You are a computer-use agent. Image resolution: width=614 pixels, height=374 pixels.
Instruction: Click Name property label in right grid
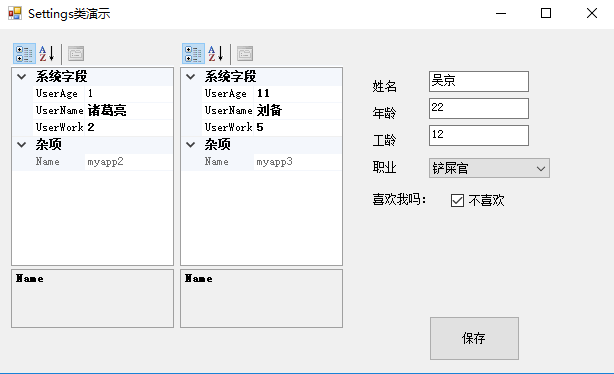[x=217, y=162]
